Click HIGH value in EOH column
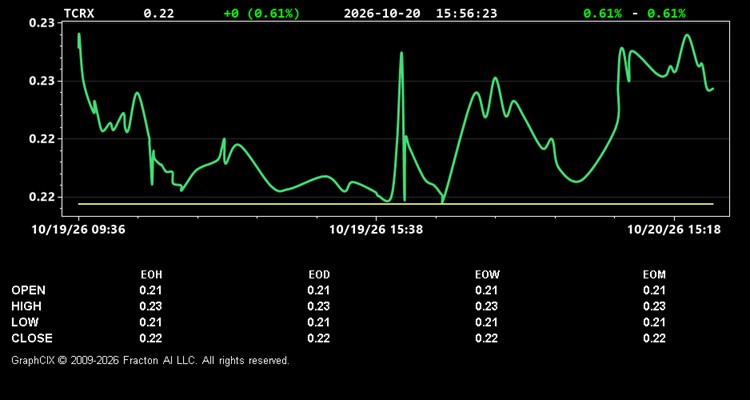The image size is (750, 400). (x=151, y=306)
